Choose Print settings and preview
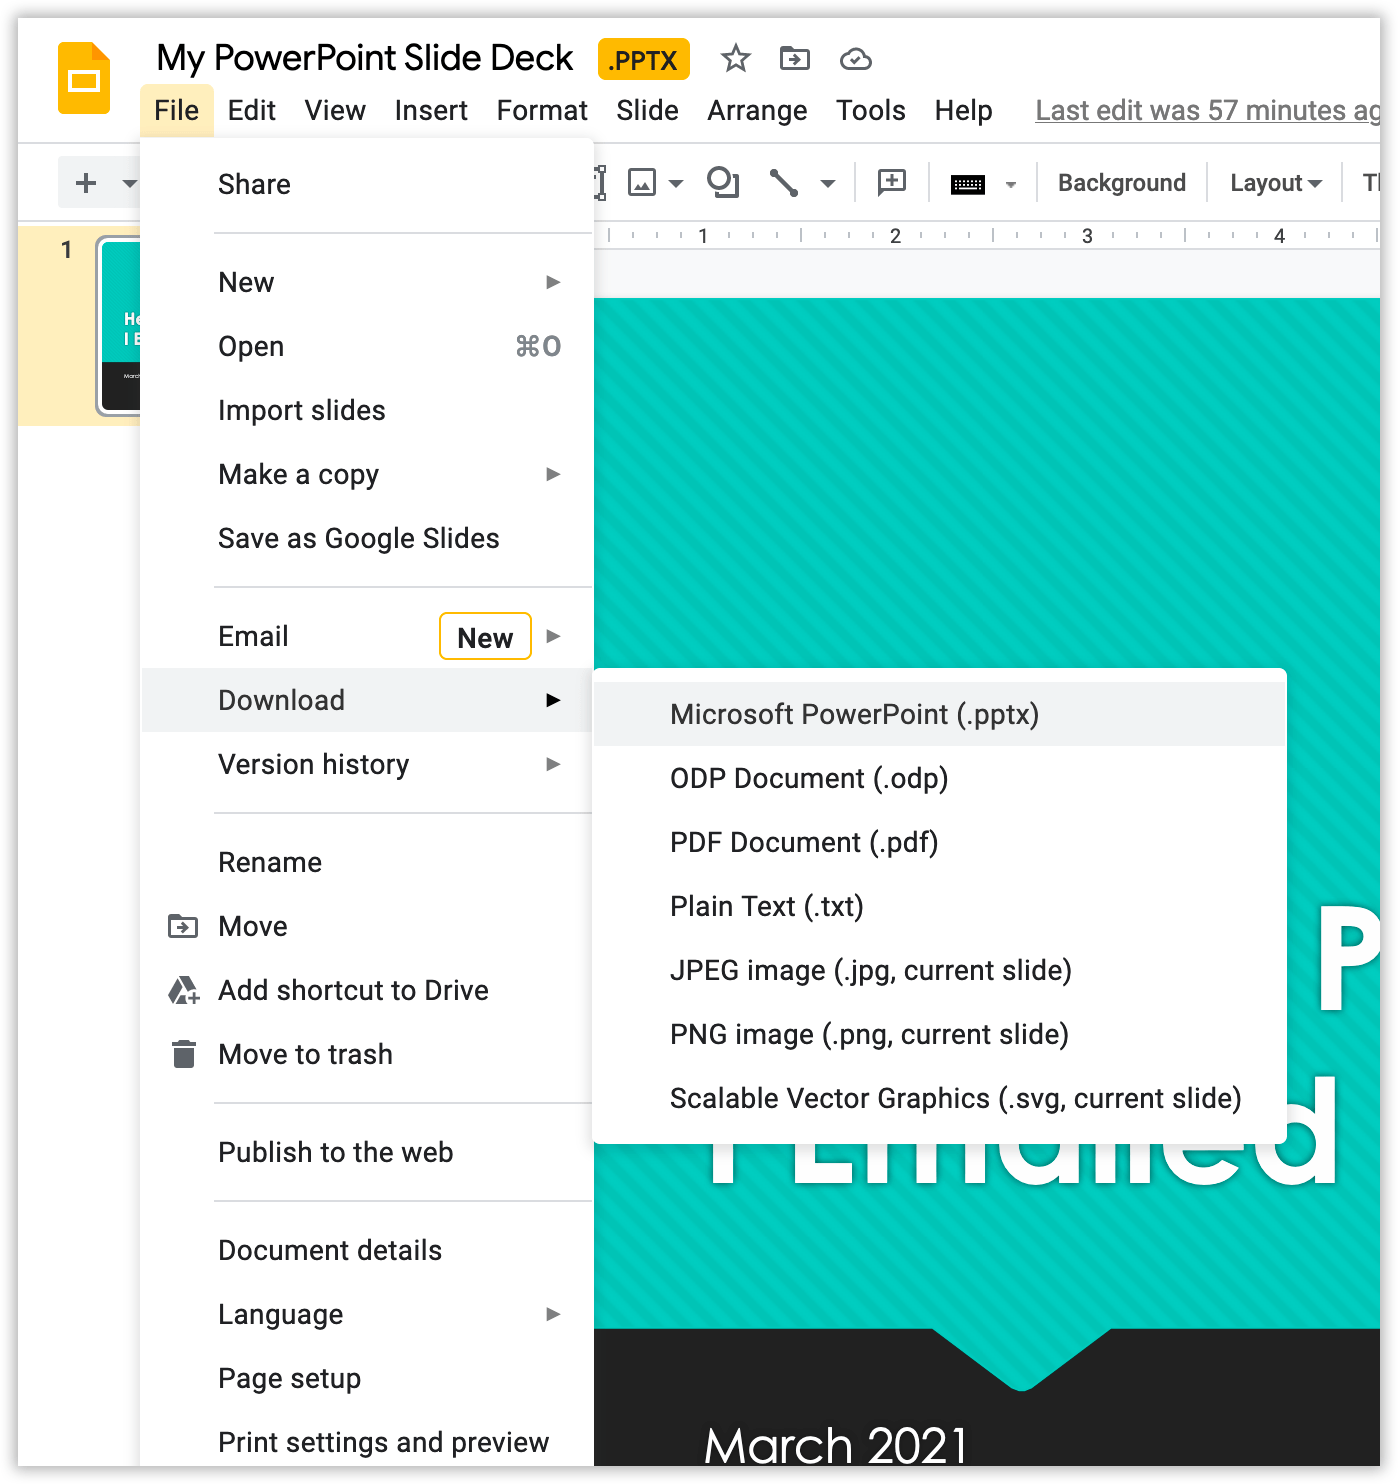 pos(367,1442)
